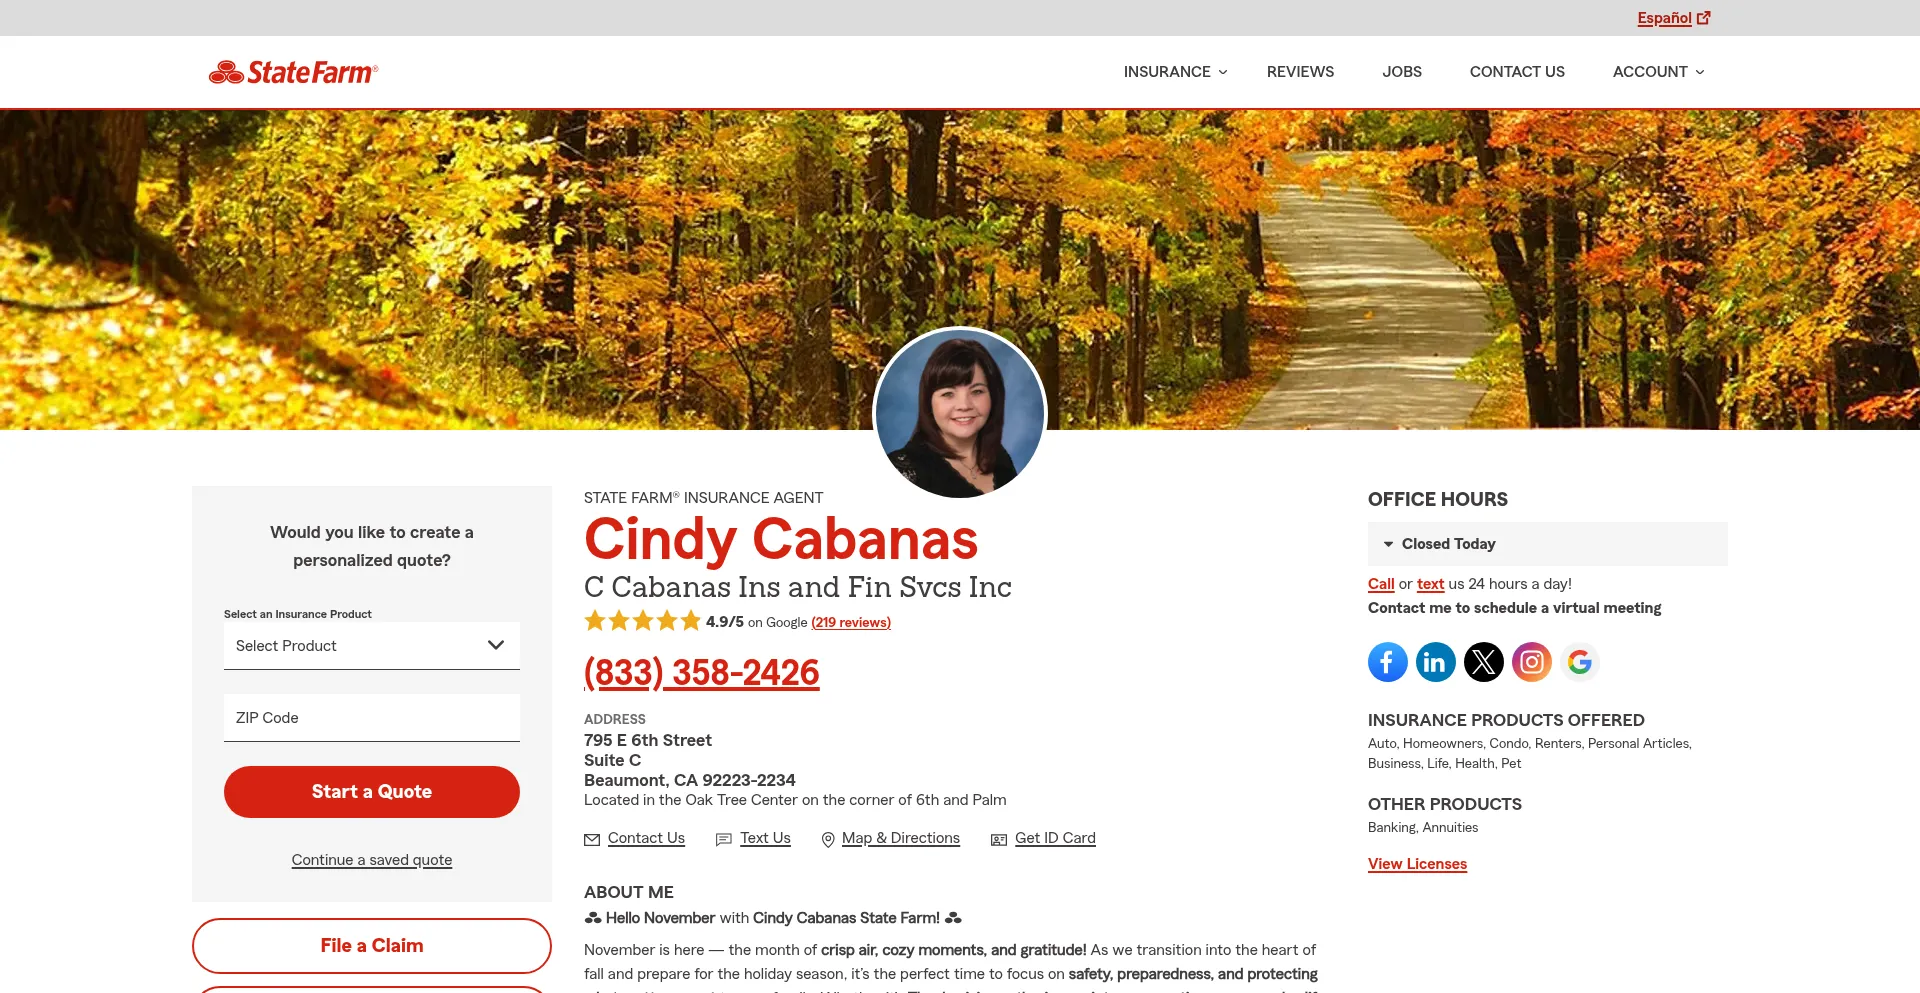
Task: Click the Start a Quote button
Action: tap(371, 792)
